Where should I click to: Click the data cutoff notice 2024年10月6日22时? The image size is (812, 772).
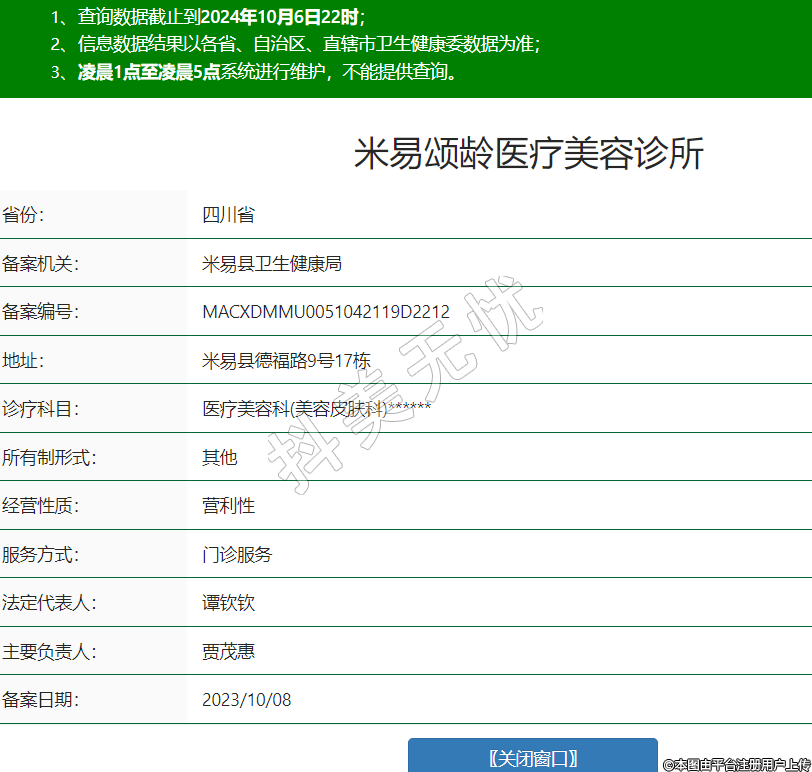pos(280,17)
